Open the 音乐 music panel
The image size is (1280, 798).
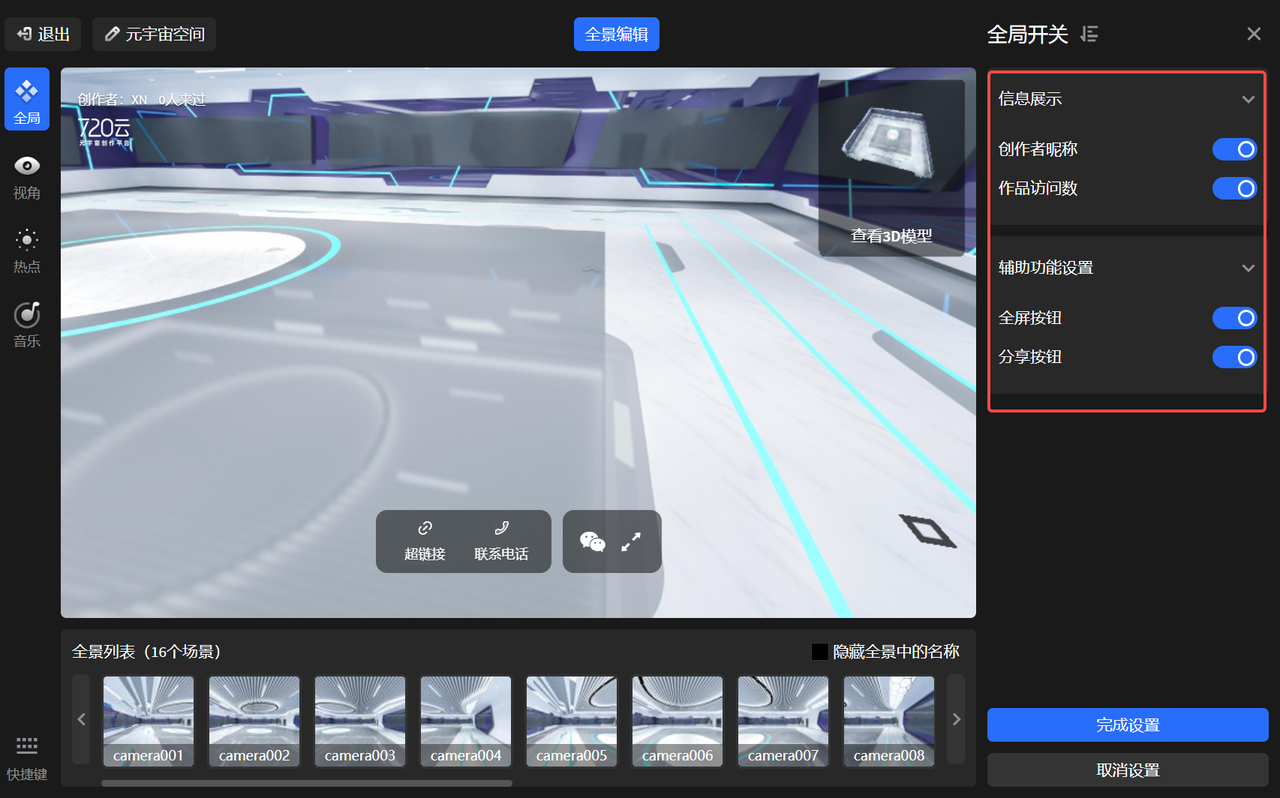[x=27, y=324]
